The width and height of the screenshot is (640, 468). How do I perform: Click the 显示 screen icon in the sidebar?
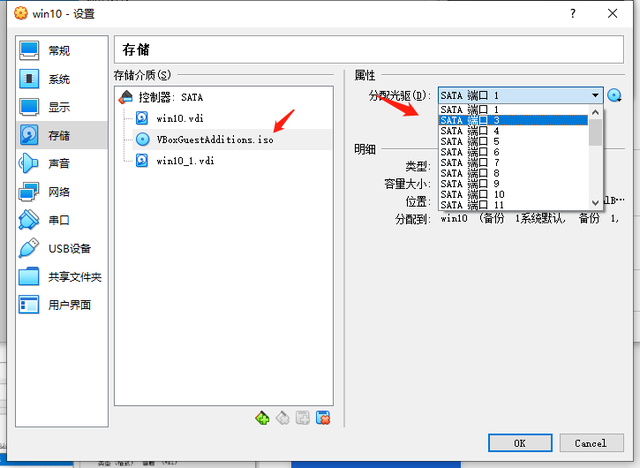(x=29, y=107)
